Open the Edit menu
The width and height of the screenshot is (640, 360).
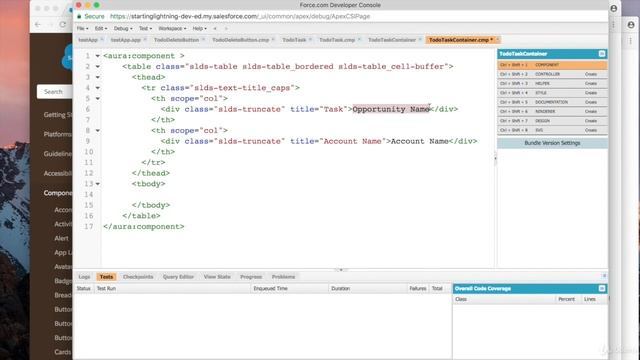coord(101,29)
